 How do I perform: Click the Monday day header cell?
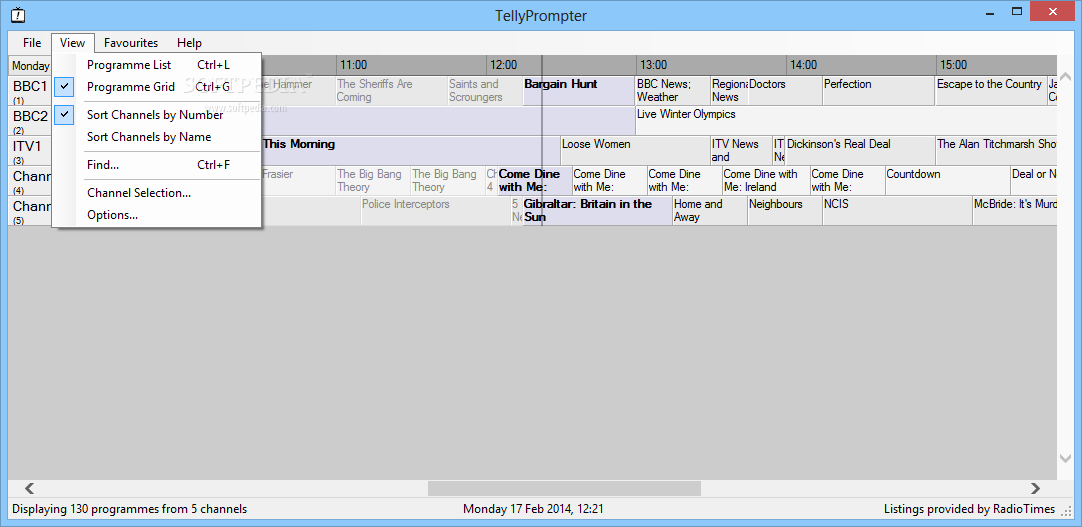pyautogui.click(x=30, y=66)
